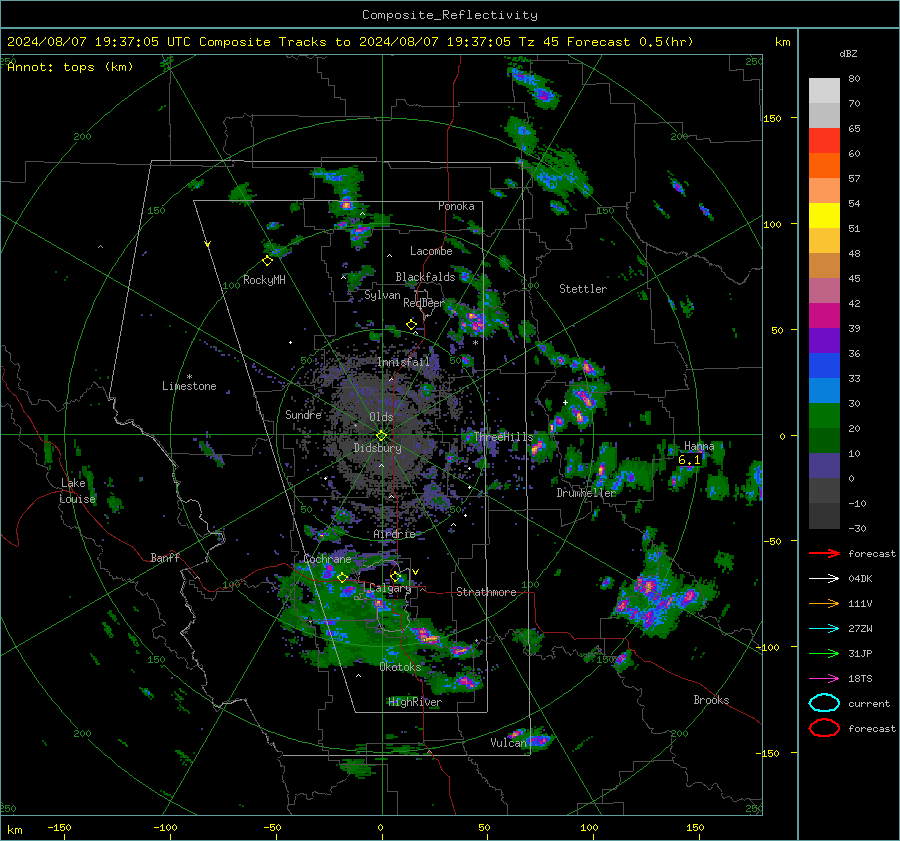
Task: Click the RedDeer city label
Action: tap(424, 303)
